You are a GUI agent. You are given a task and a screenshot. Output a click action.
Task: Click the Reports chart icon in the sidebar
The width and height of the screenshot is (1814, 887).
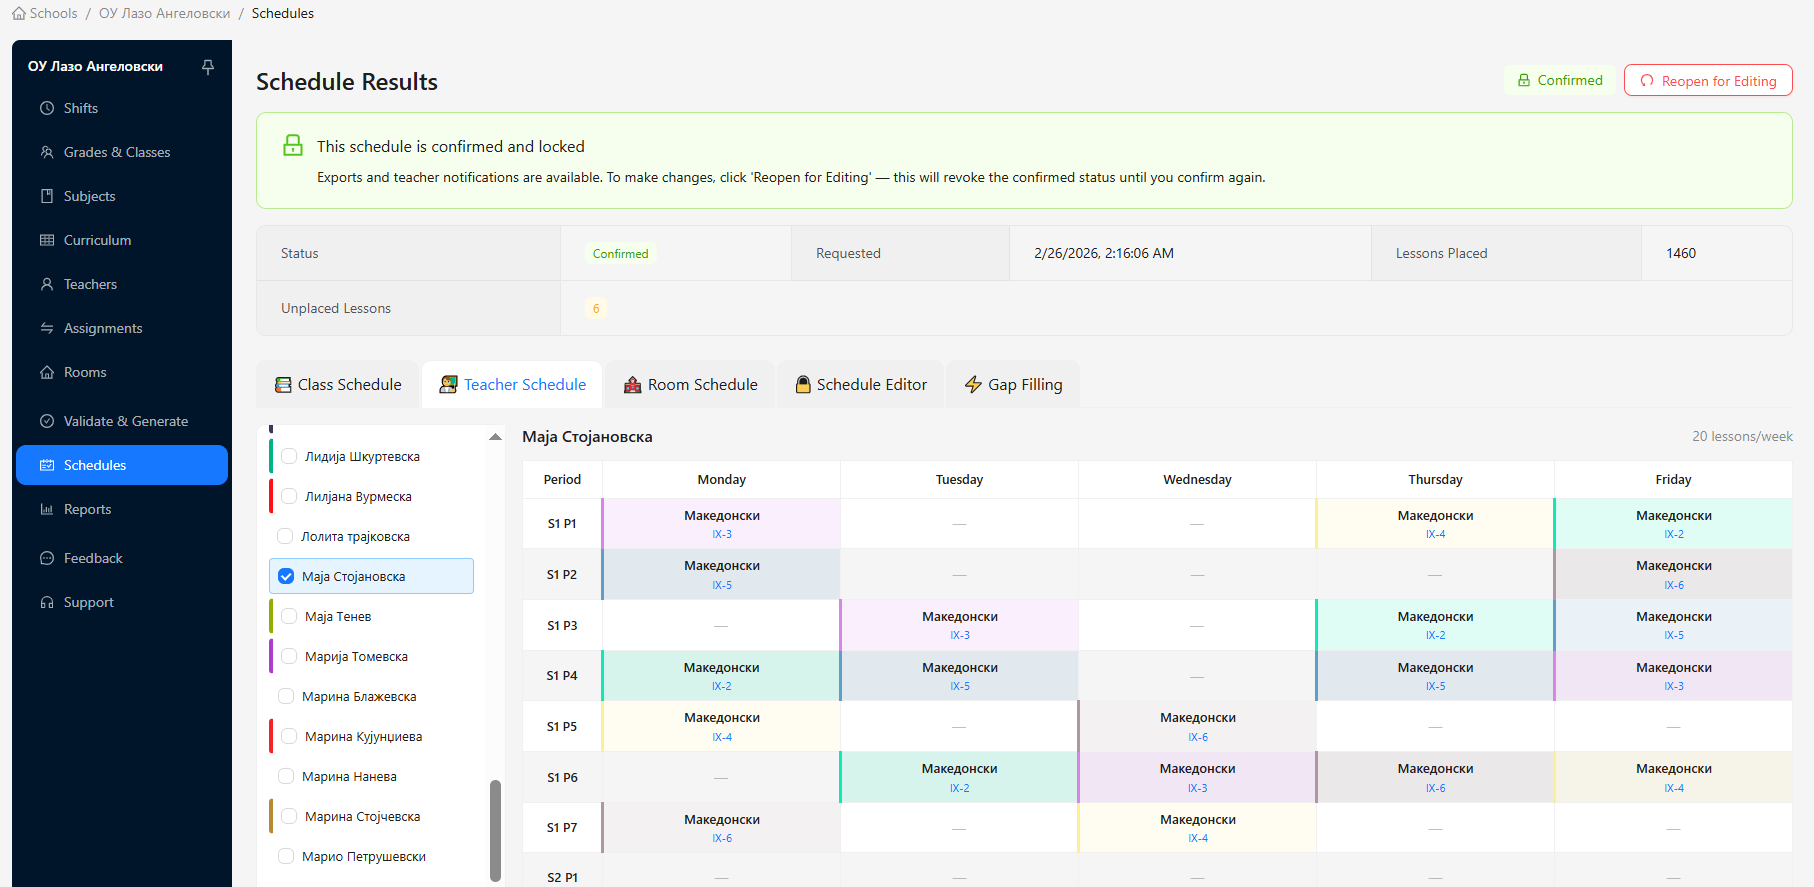coord(47,509)
